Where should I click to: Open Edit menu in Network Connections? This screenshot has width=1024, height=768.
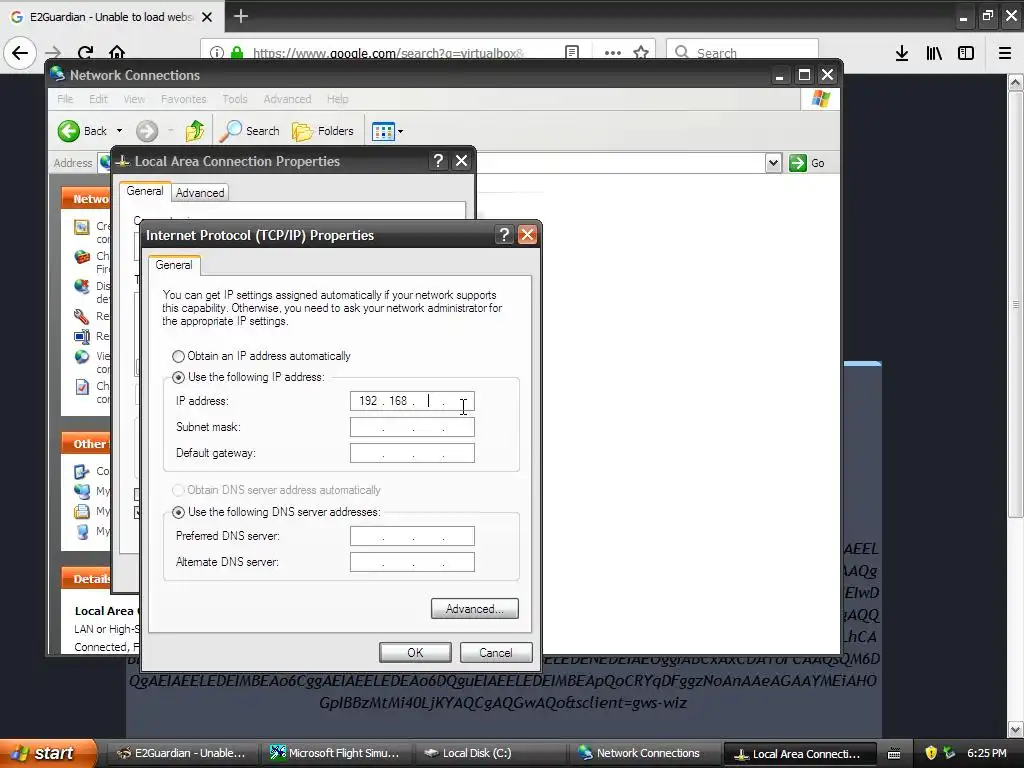click(99, 99)
